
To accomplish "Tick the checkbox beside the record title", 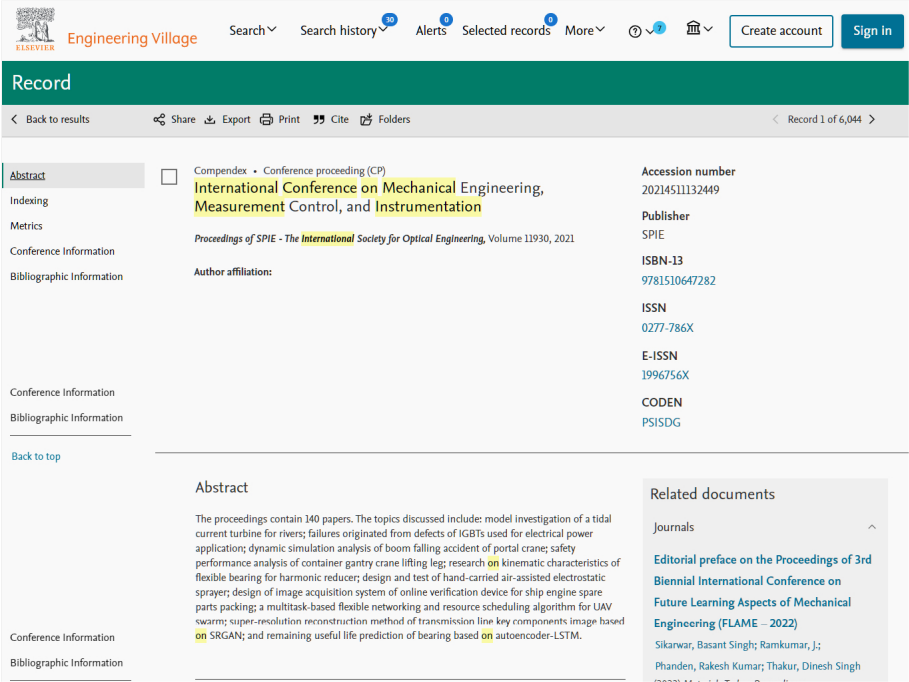I will coord(169,177).
